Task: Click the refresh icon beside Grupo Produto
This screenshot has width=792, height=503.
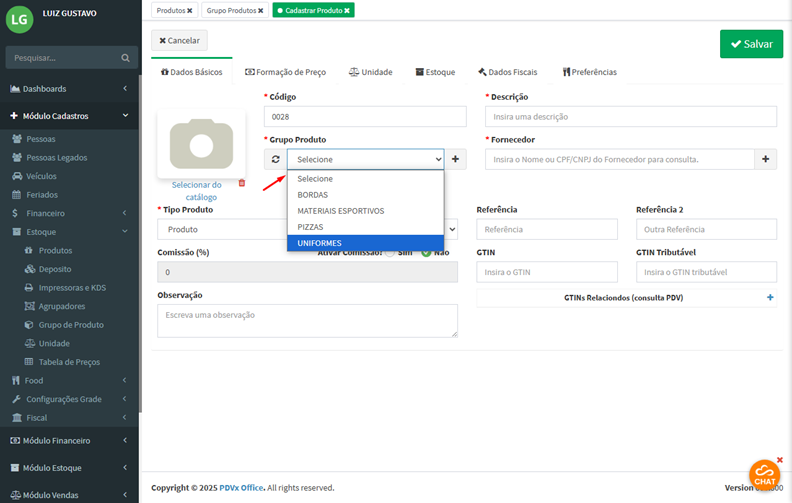Action: 275,159
